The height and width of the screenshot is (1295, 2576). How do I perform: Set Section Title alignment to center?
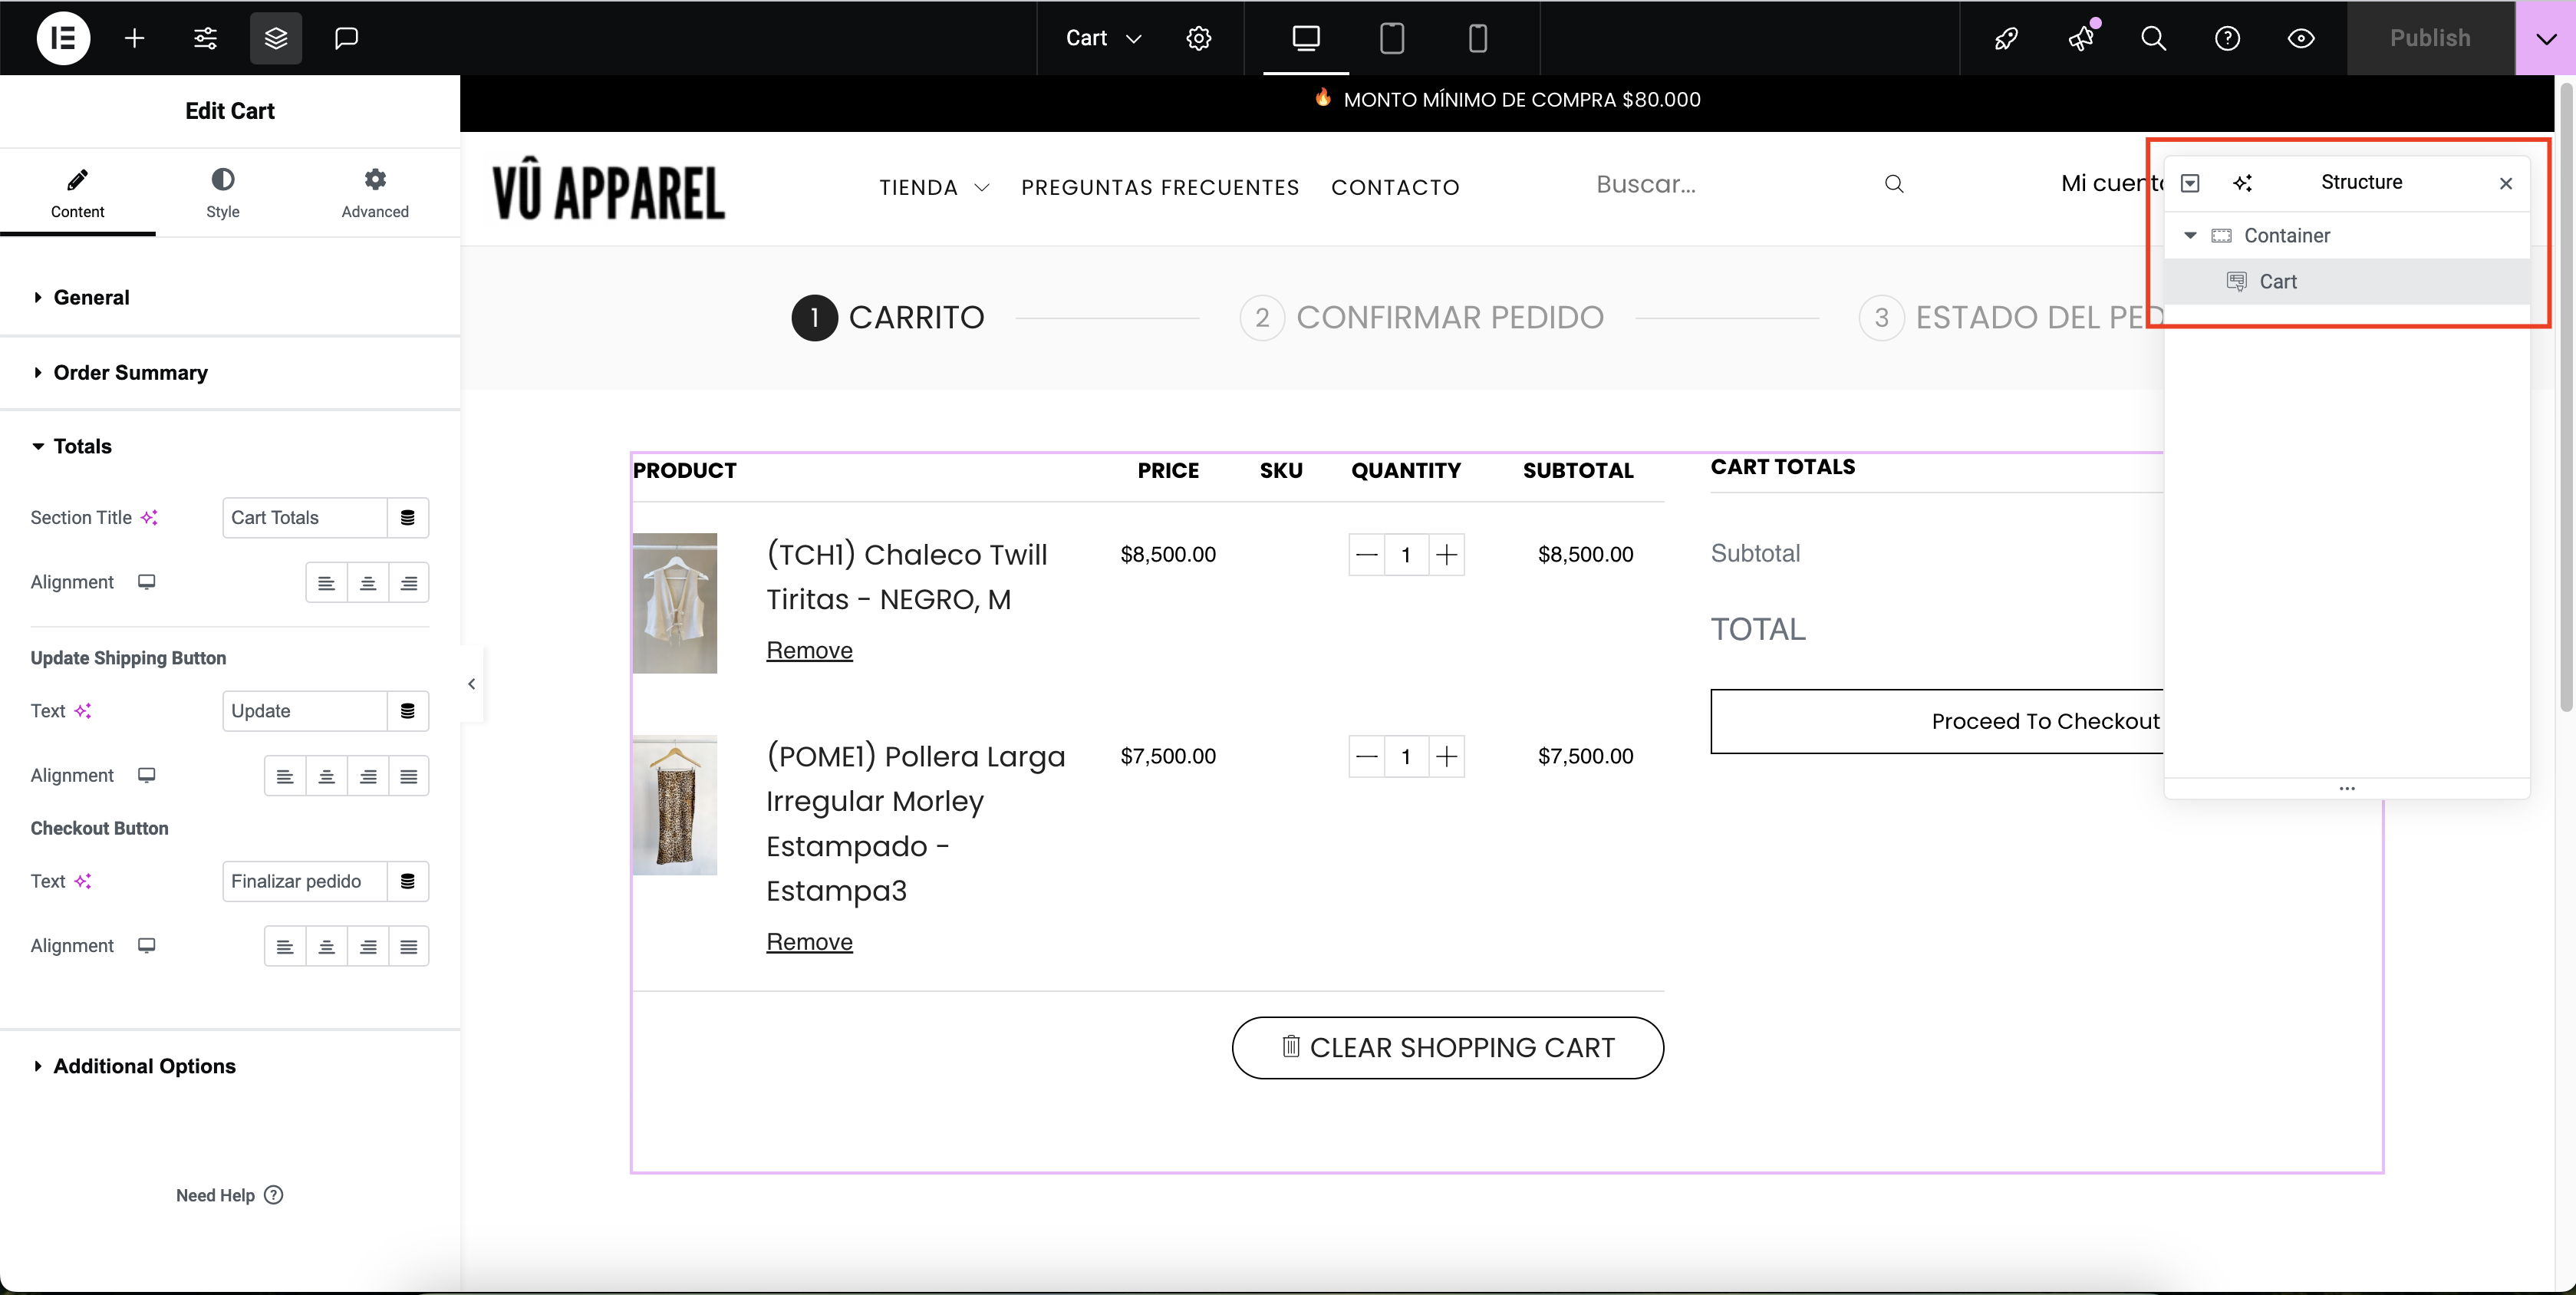click(x=368, y=582)
